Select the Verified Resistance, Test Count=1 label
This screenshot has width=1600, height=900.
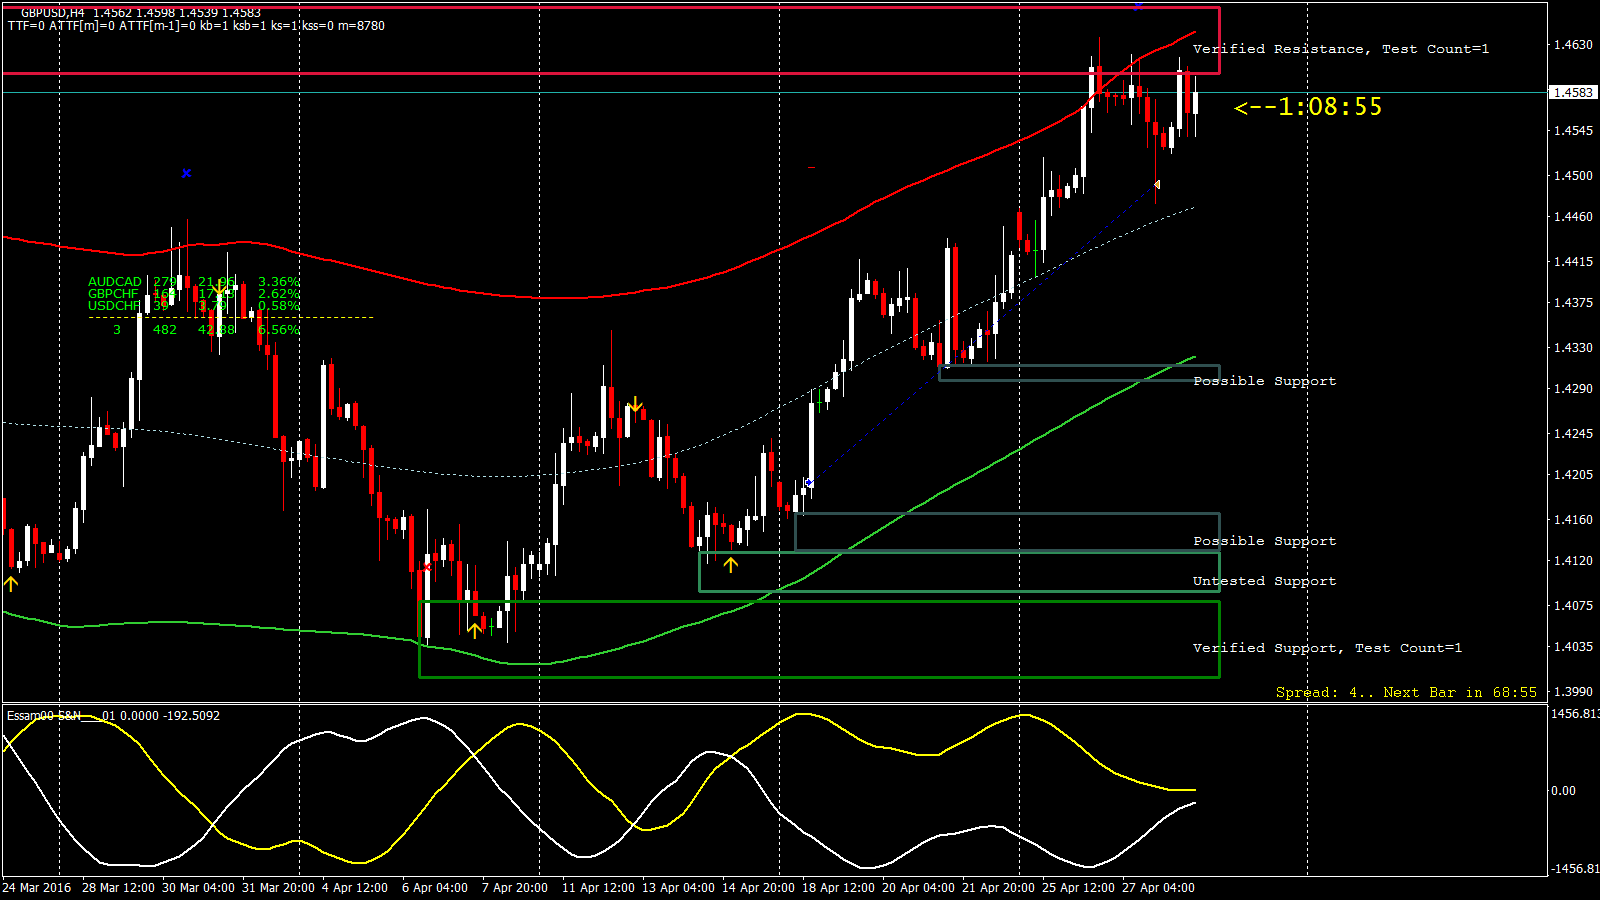(x=1341, y=49)
